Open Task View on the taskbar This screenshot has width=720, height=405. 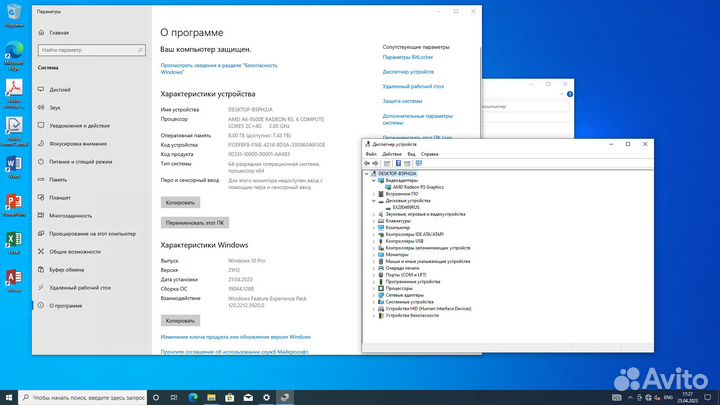[174, 398]
